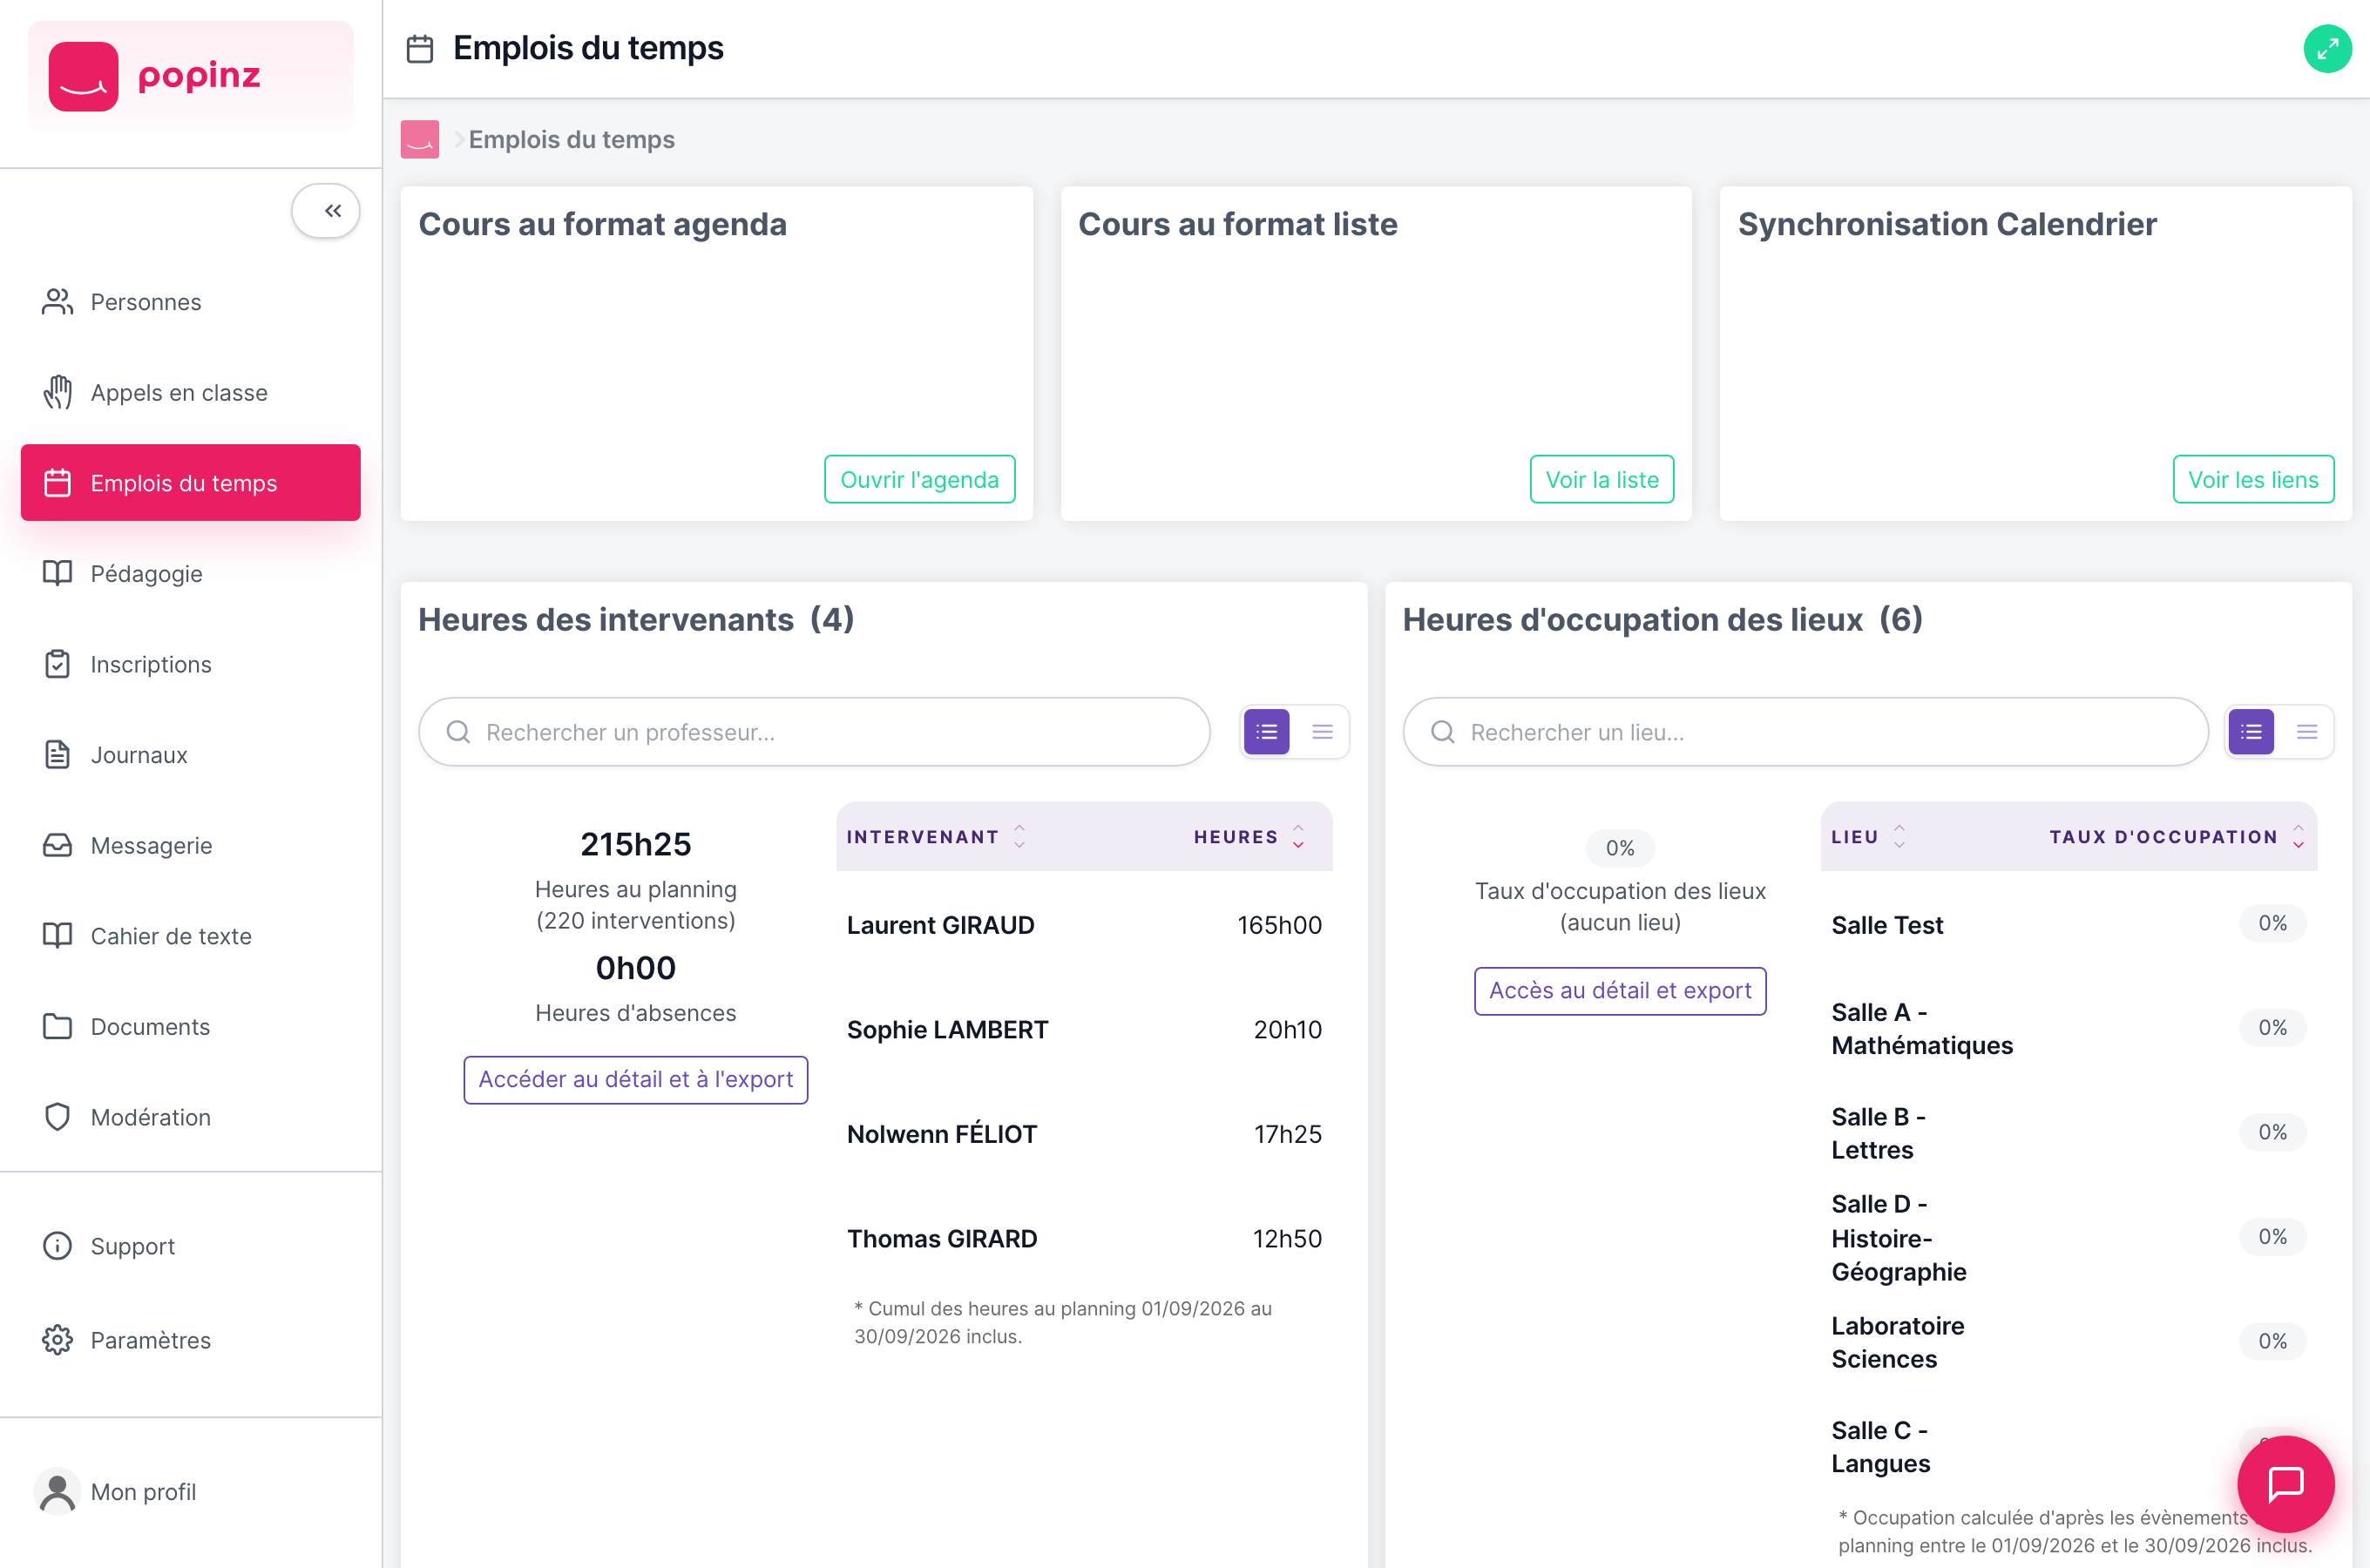Sort by the HEURES column

pos(1250,837)
